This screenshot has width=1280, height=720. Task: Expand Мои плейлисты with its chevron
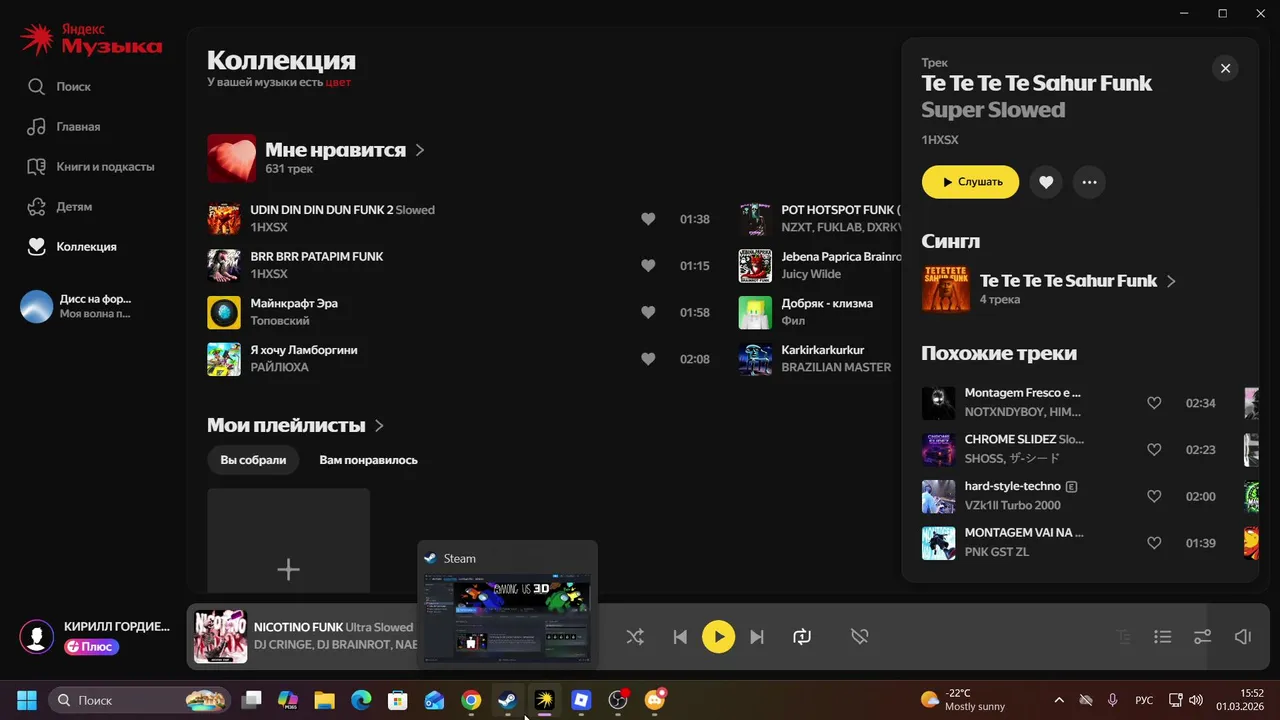point(379,426)
